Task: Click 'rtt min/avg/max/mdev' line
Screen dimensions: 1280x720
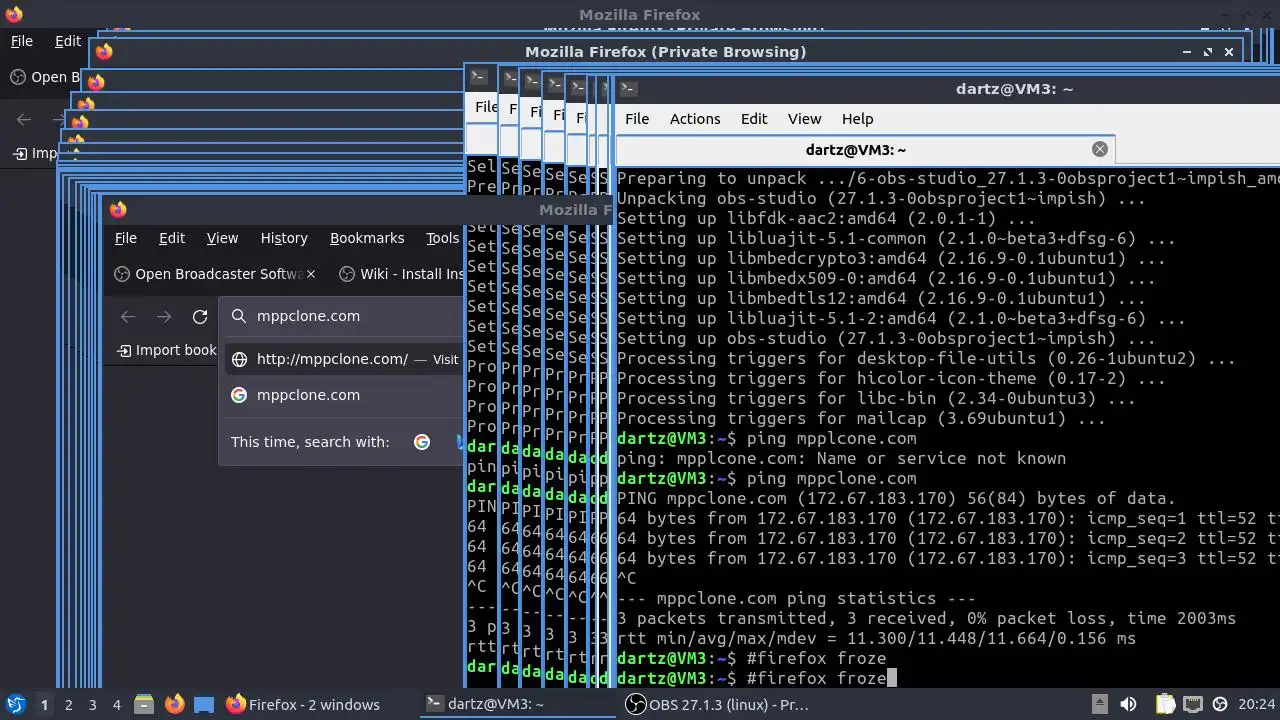Action: pyautogui.click(x=876, y=638)
